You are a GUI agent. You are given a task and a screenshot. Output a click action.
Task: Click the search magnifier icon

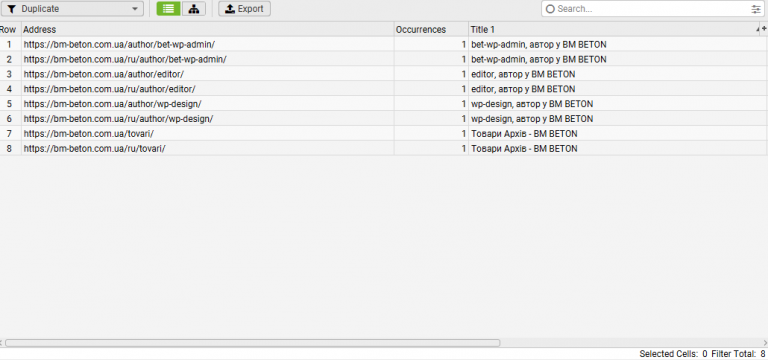[550, 9]
